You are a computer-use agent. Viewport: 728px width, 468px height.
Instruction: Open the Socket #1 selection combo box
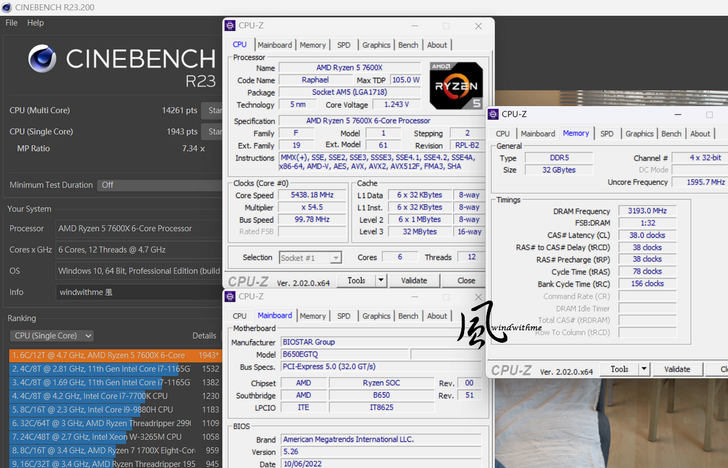point(312,257)
